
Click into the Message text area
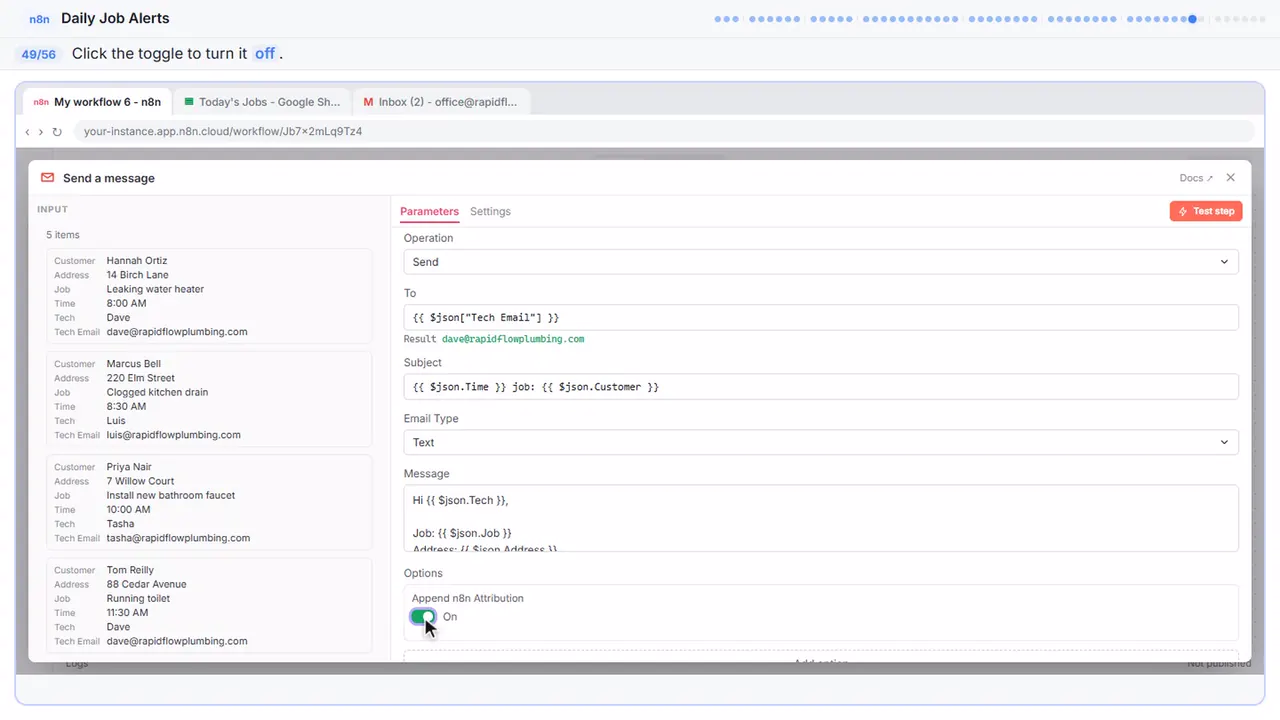pos(821,518)
